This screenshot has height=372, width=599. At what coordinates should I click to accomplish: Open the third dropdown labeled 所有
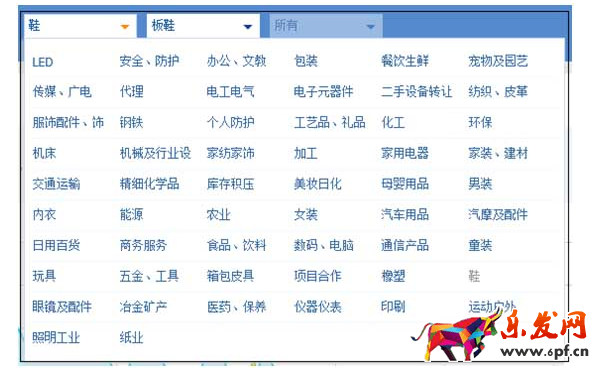pos(326,26)
